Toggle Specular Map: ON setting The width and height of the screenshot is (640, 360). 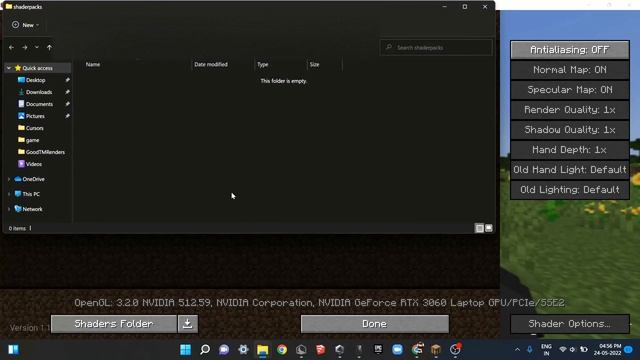(x=570, y=90)
